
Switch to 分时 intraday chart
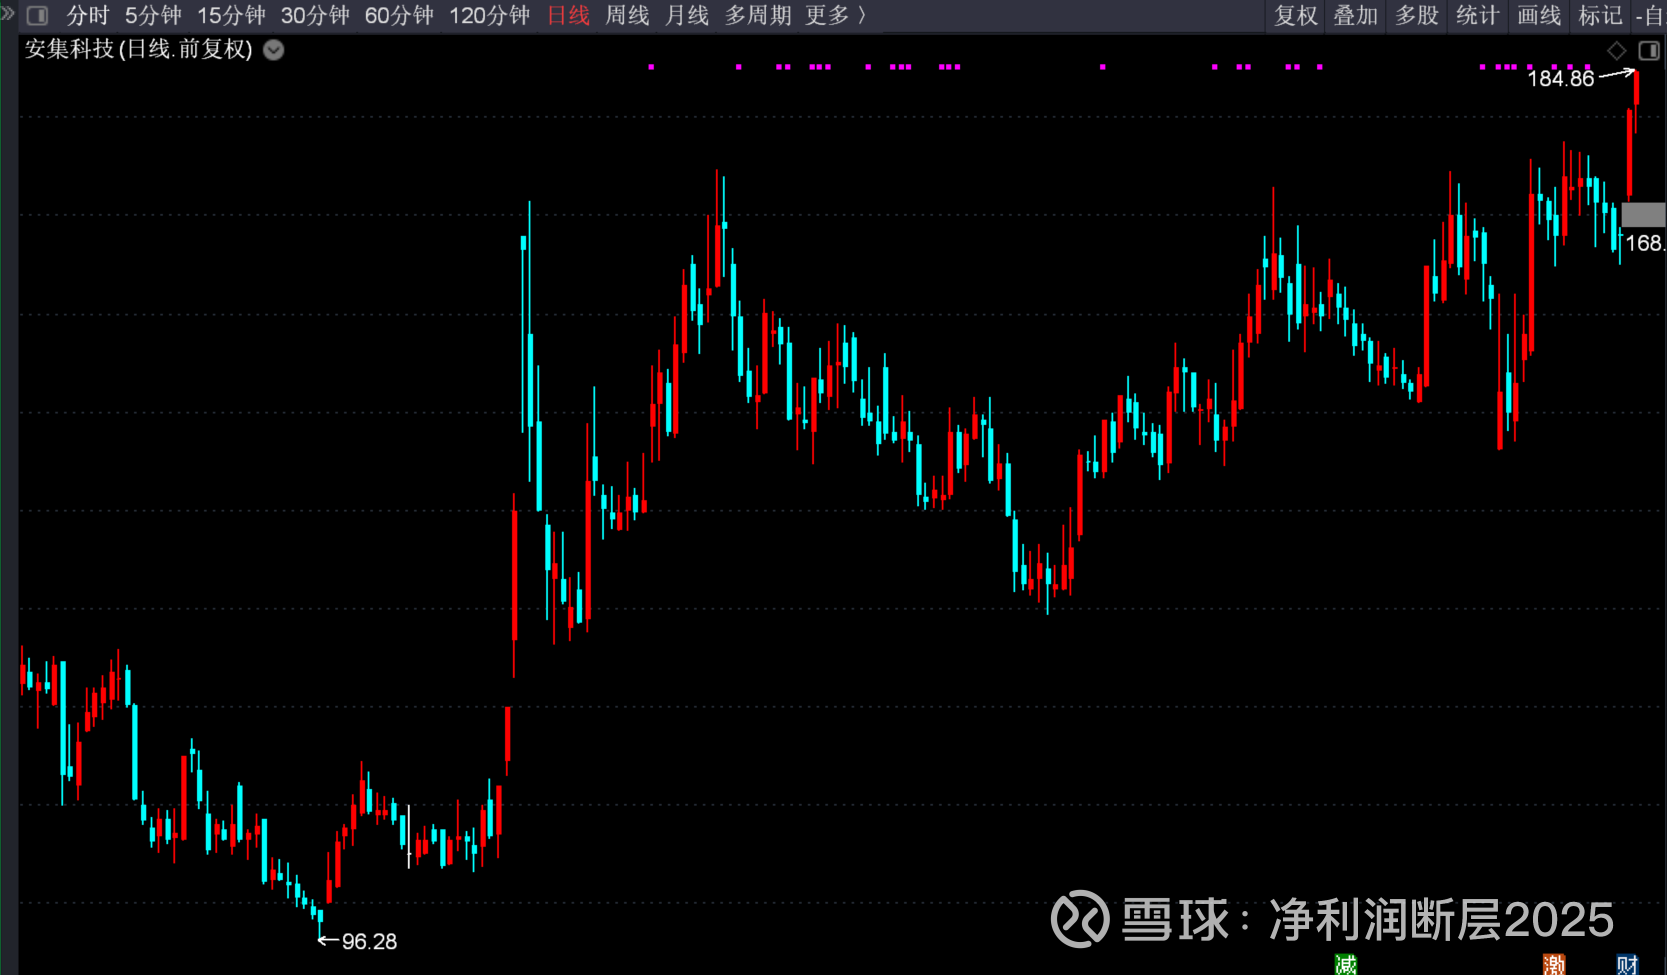tap(87, 16)
